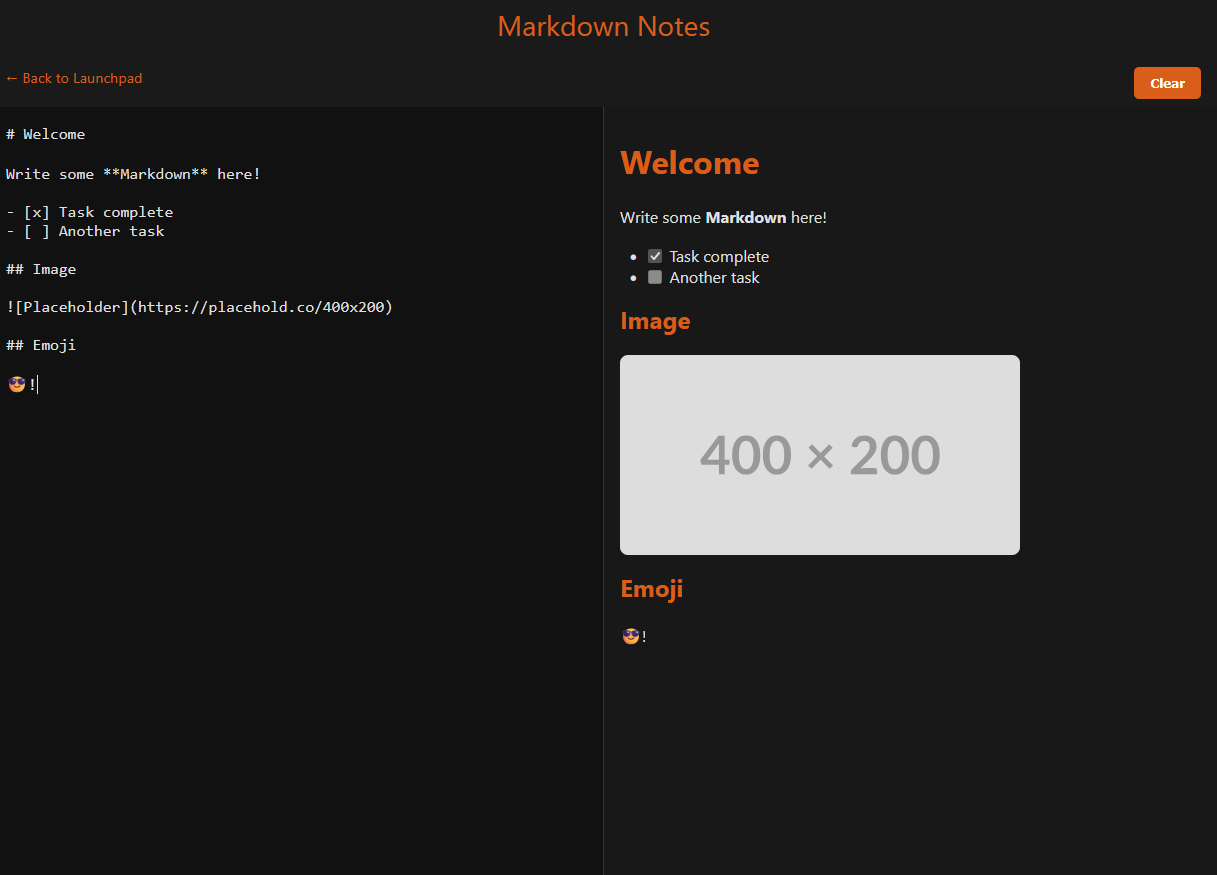The width and height of the screenshot is (1217, 875).
Task: Click the Welcome heading in preview
Action: pyautogui.click(x=690, y=162)
